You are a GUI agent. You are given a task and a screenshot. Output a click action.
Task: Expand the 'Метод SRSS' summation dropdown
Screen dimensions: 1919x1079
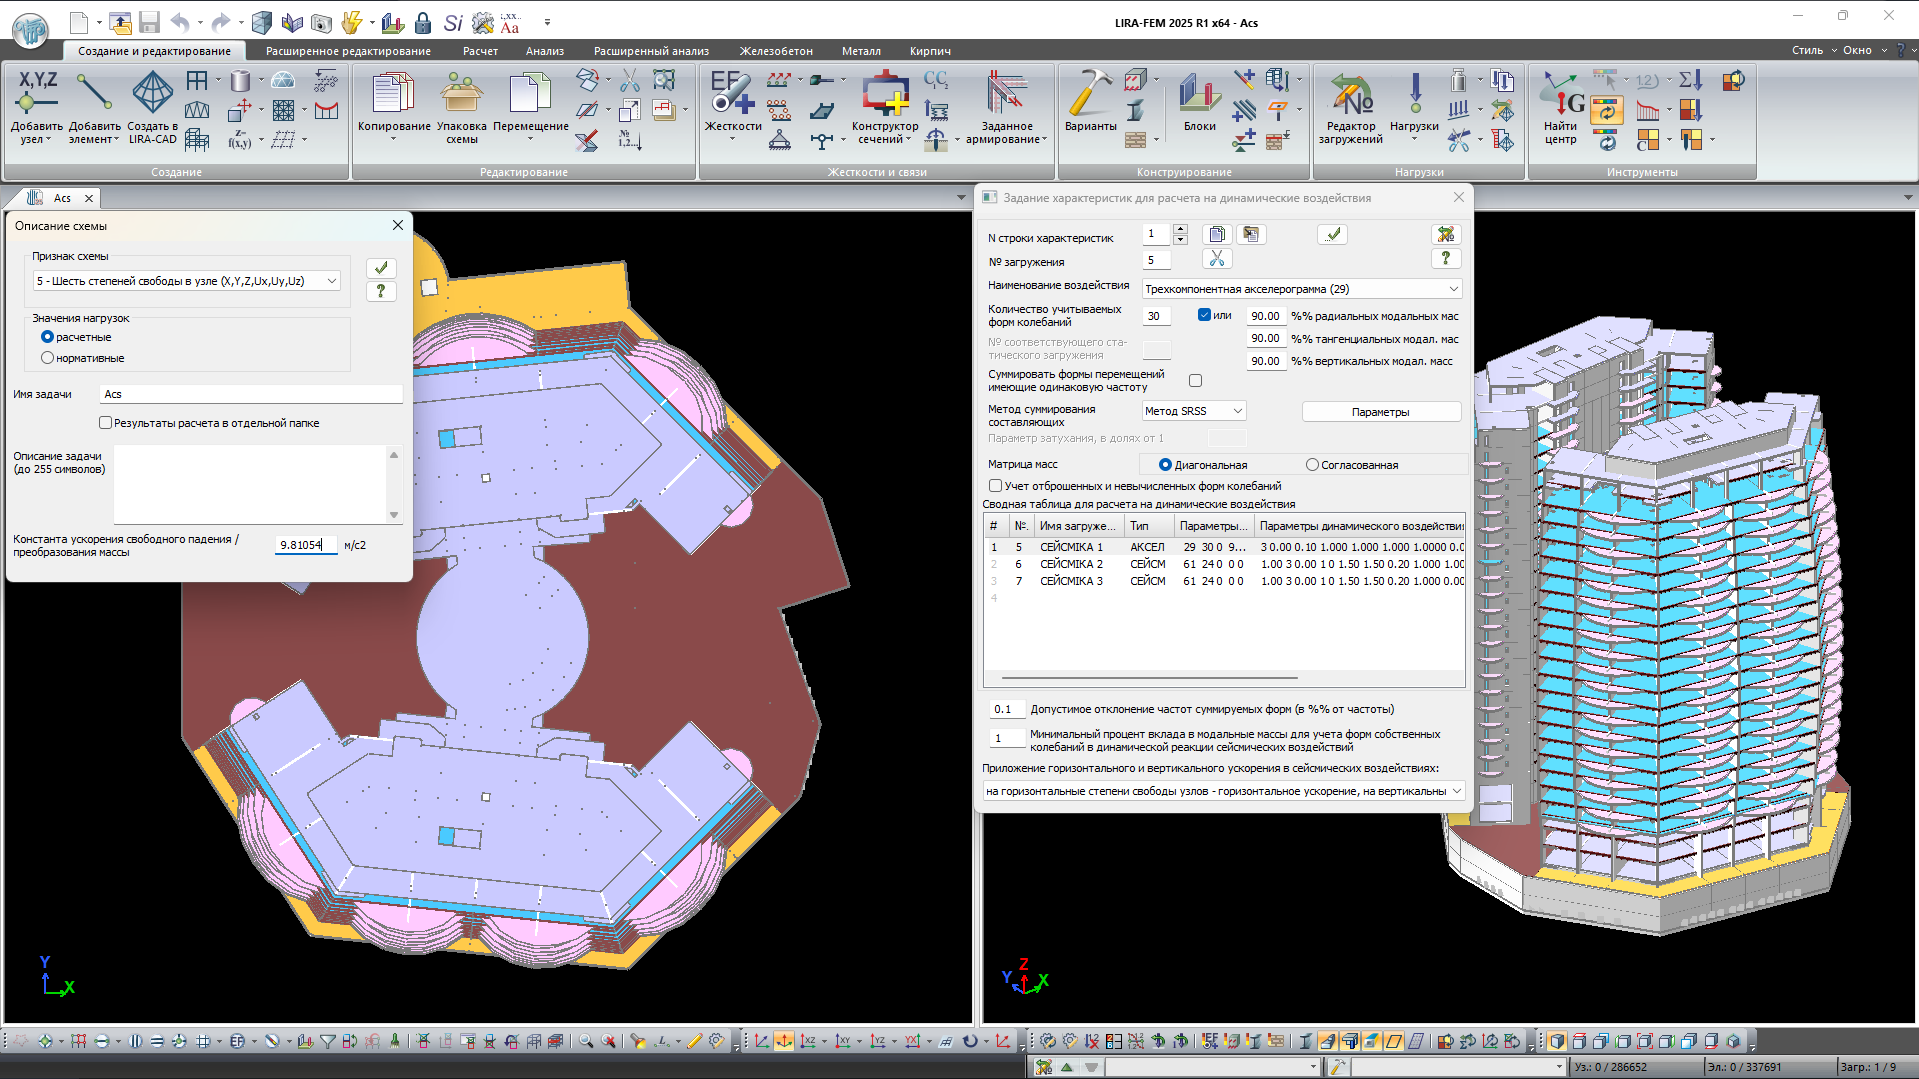coord(1237,411)
